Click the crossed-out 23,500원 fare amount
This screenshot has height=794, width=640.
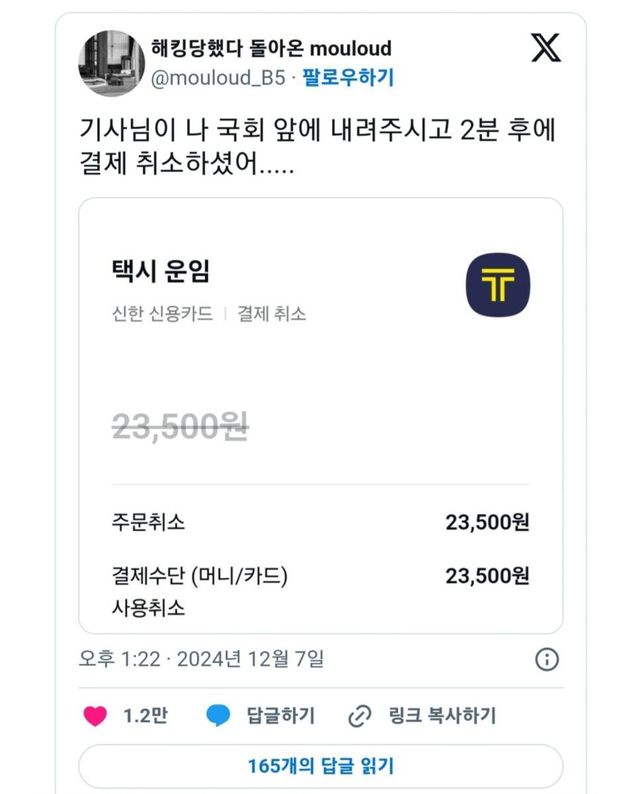tap(180, 427)
